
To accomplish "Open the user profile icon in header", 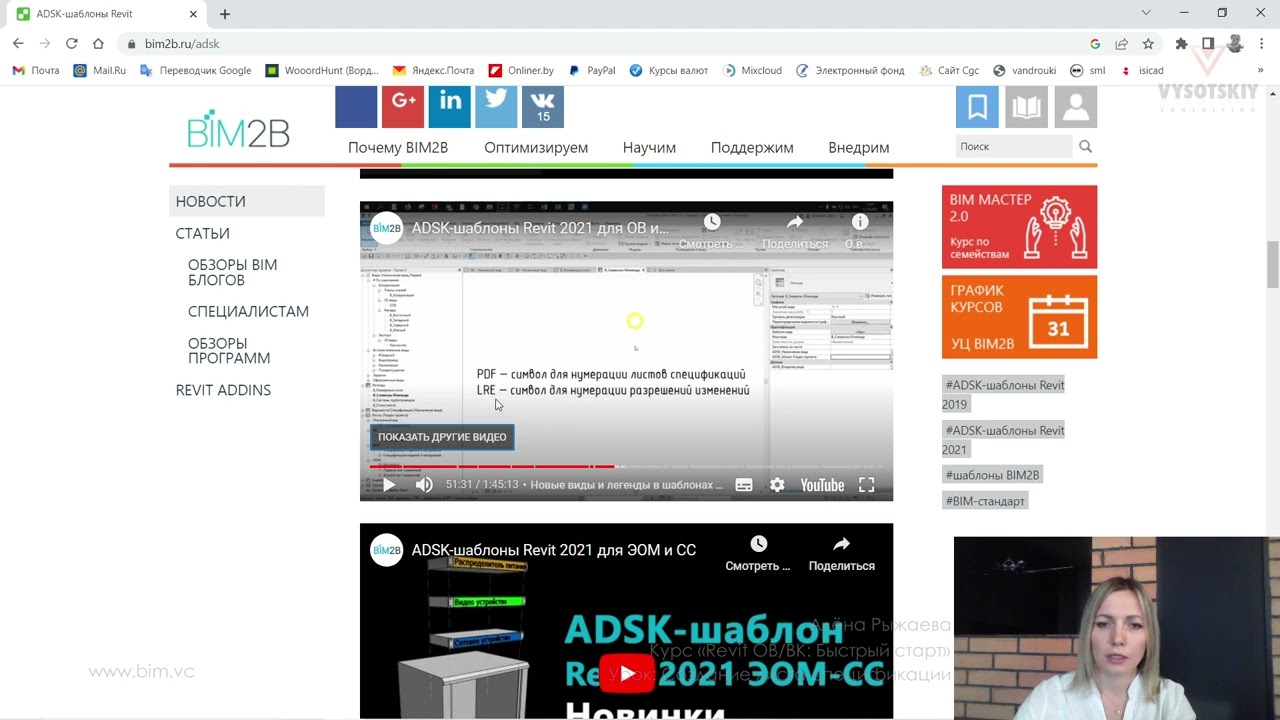I will (x=1076, y=107).
